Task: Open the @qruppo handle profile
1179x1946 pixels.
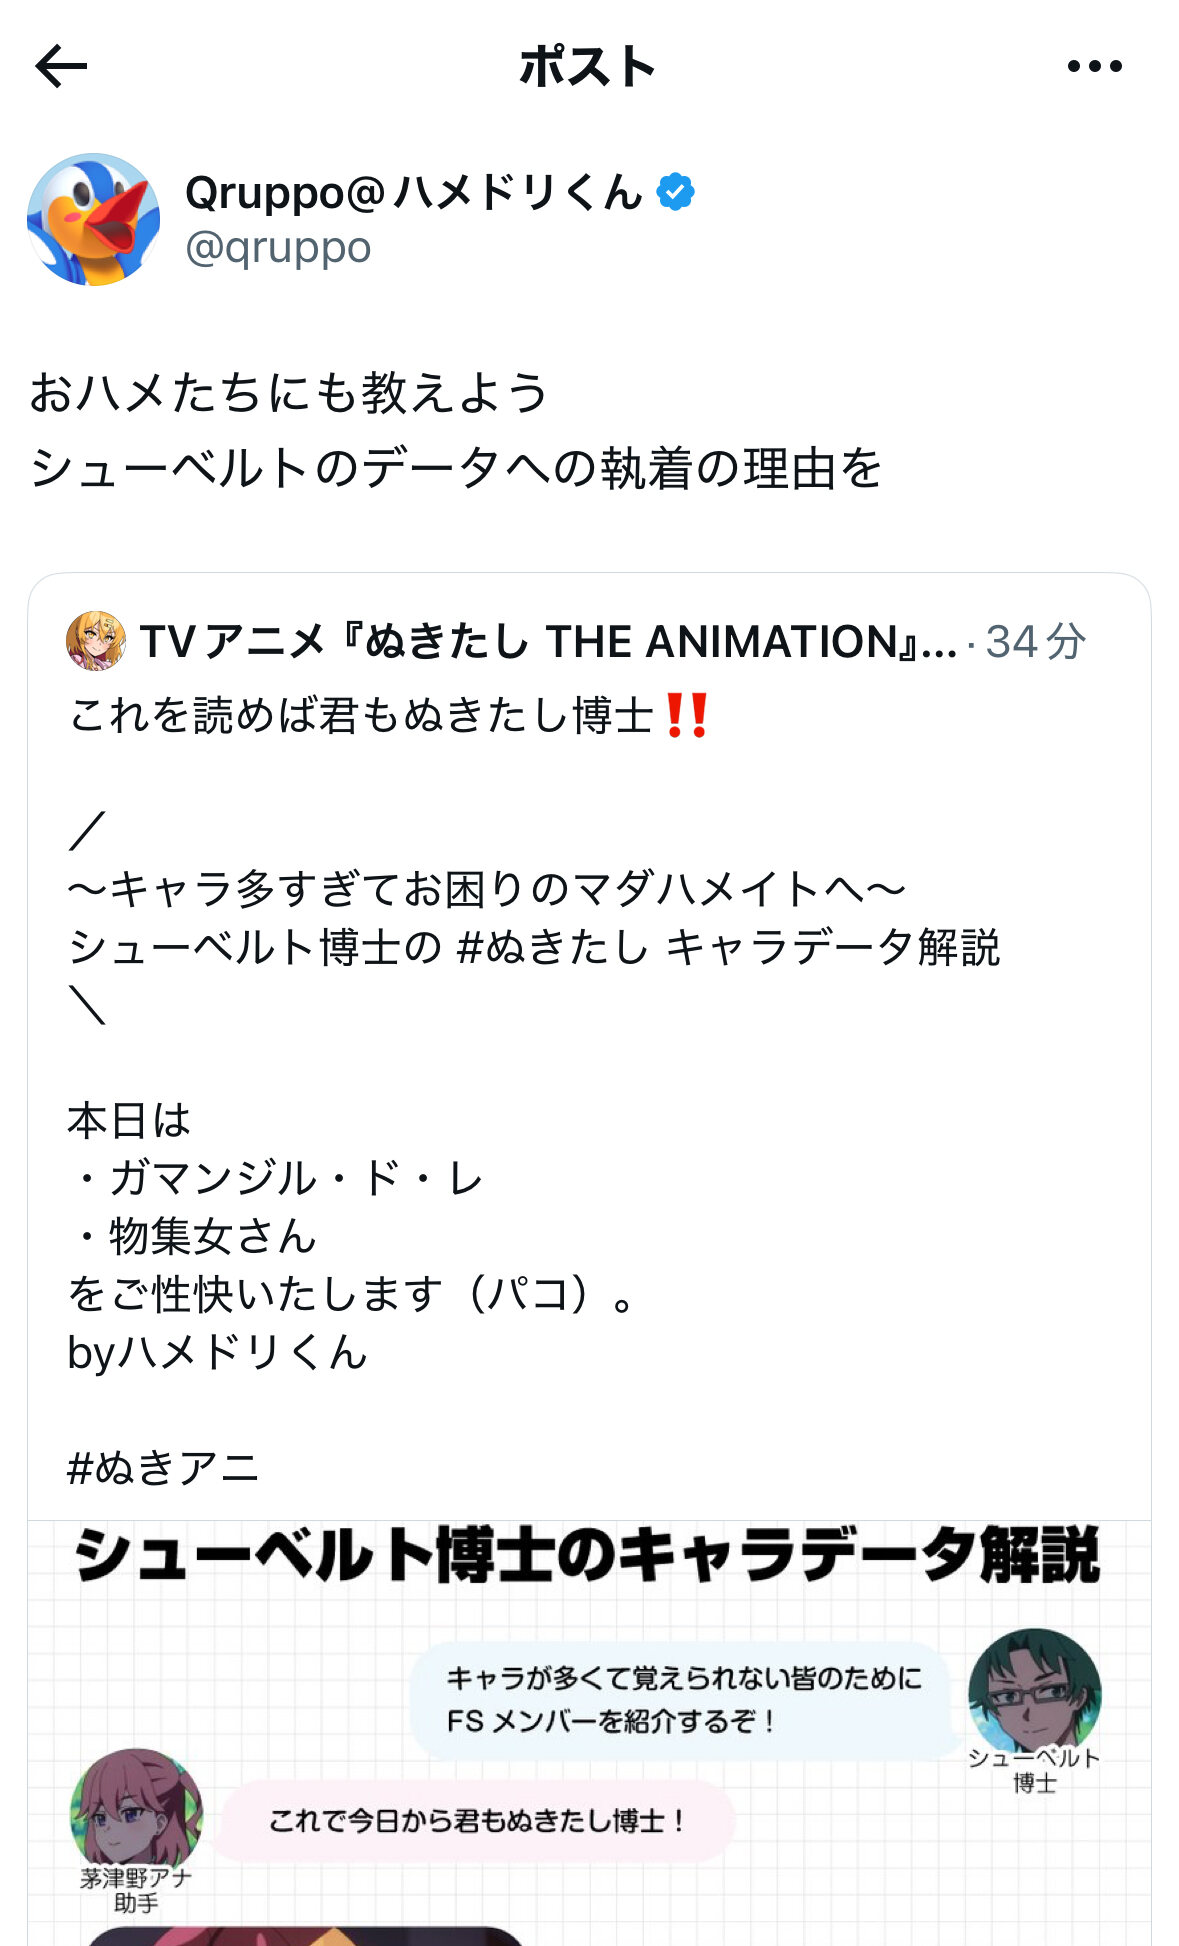Action: click(x=278, y=247)
